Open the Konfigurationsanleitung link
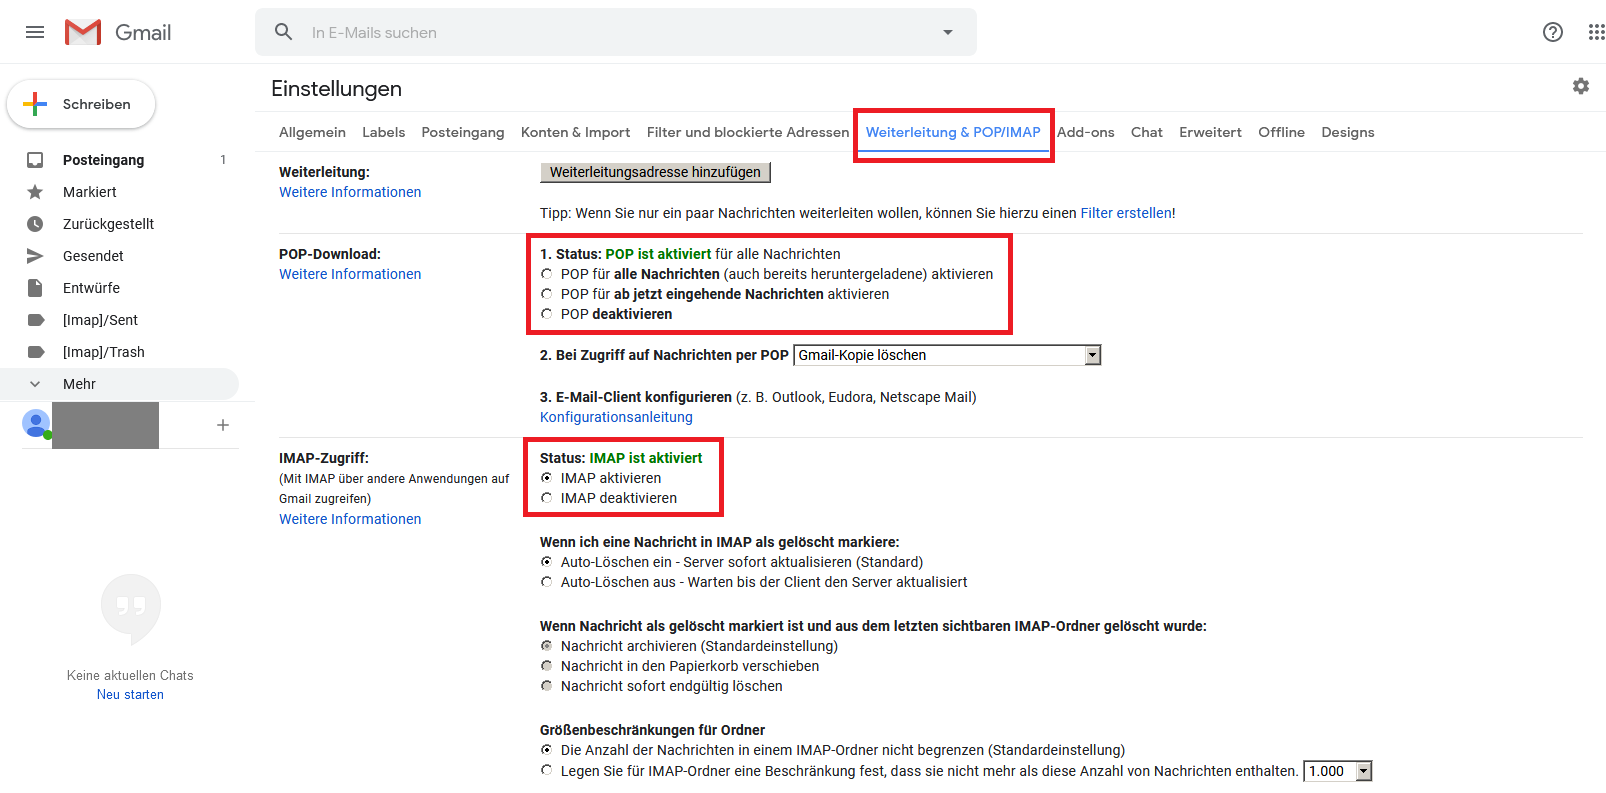 616,417
